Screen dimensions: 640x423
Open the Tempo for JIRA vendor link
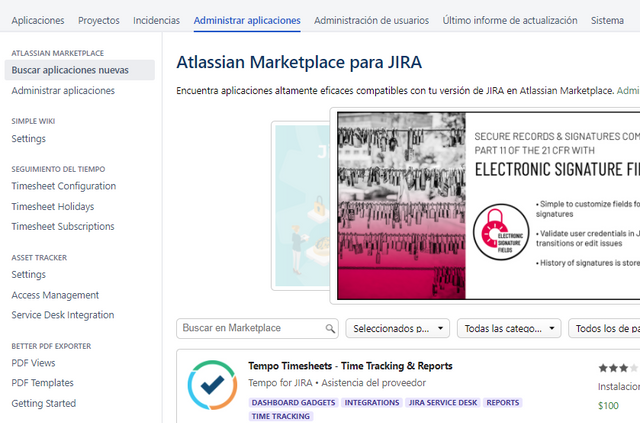[x=280, y=383]
